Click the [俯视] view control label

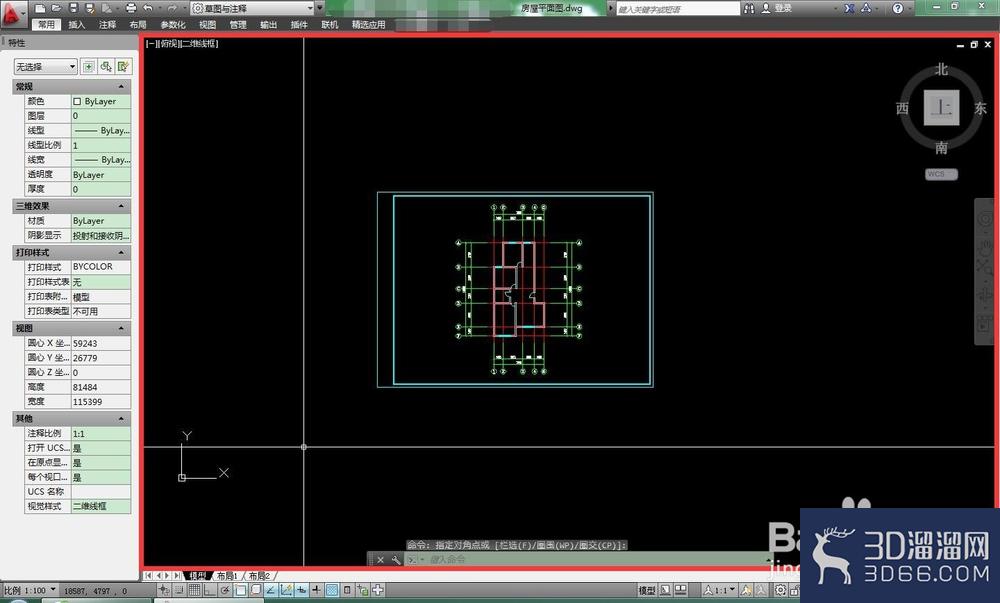point(169,43)
